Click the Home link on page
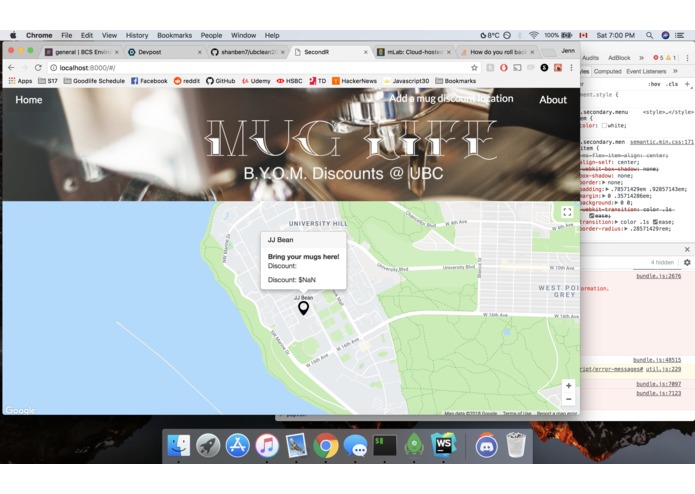 29,100
